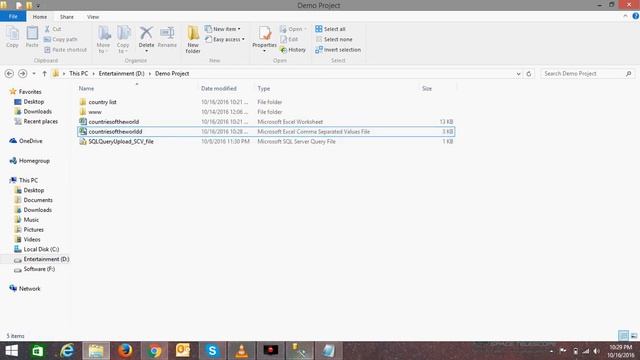Go back with the Back arrow
Image resolution: width=640 pixels, height=360 pixels.
9,73
